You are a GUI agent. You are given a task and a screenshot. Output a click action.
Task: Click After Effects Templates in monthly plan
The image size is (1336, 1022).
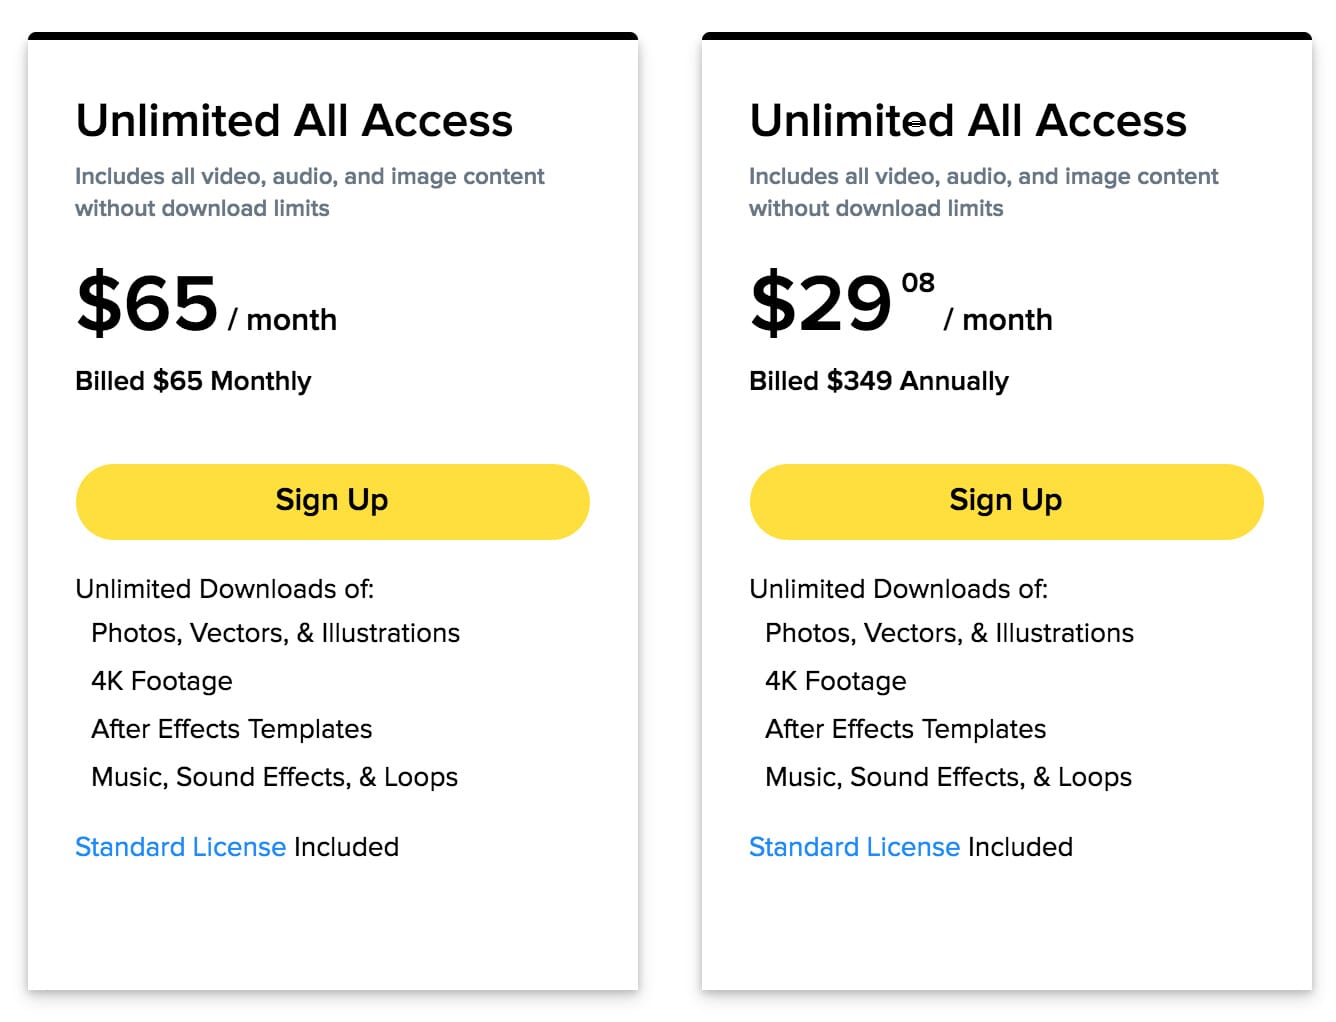232,729
